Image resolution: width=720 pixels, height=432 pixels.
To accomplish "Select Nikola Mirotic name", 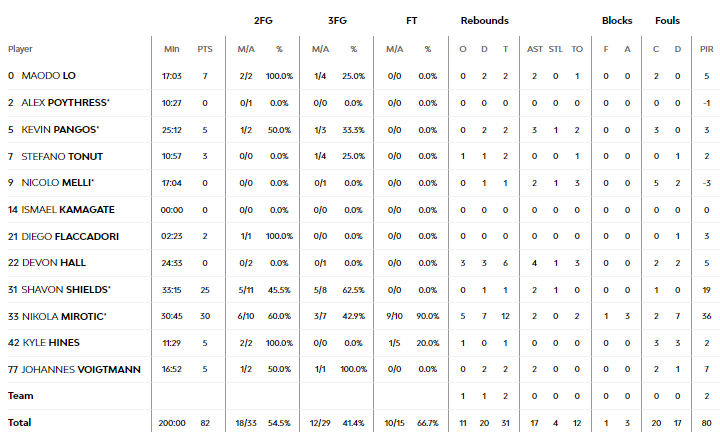I will pyautogui.click(x=64, y=317).
